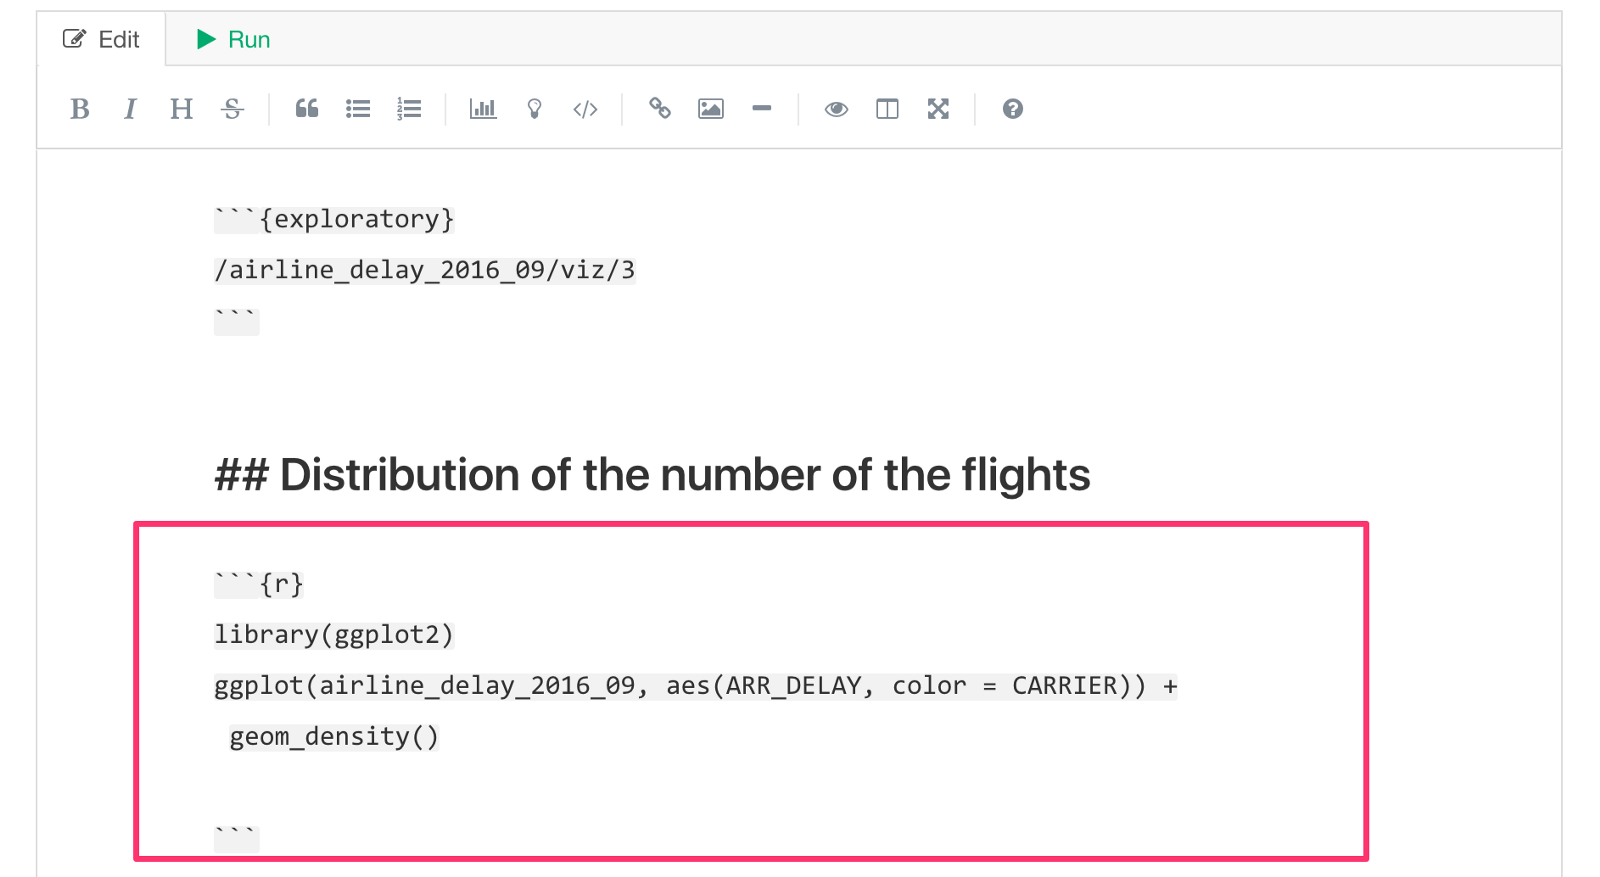The width and height of the screenshot is (1600, 877).
Task: Insert a horizontal rule line
Action: 762,109
